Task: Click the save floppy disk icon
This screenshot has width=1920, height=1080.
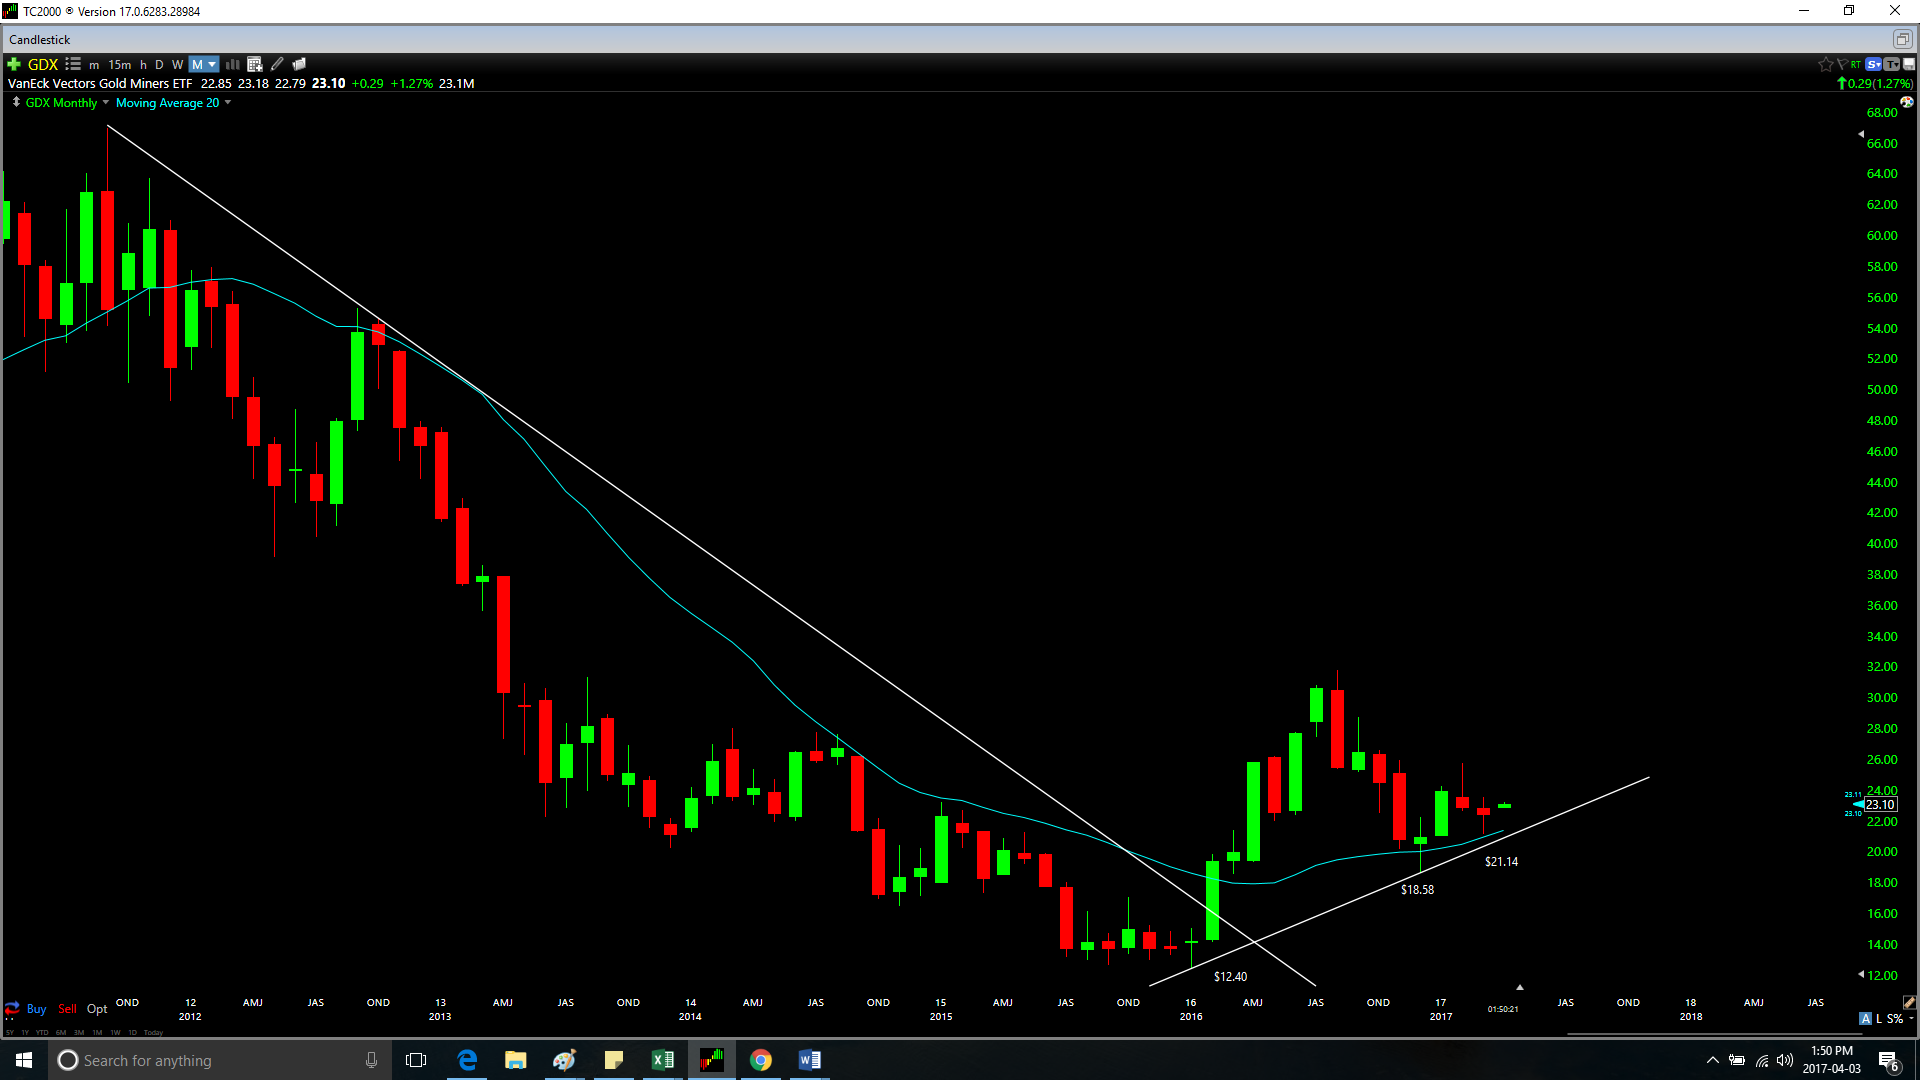Action: 1909,64
